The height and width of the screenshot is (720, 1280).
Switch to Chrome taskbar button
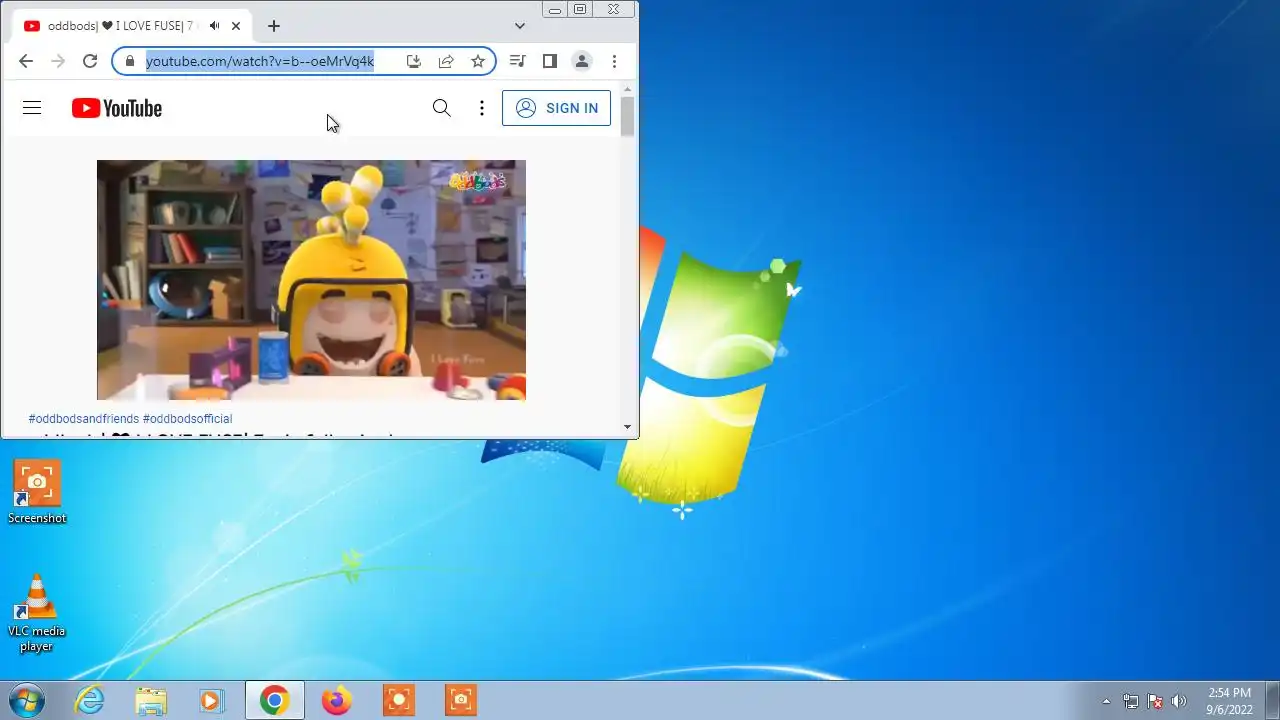tap(274, 700)
